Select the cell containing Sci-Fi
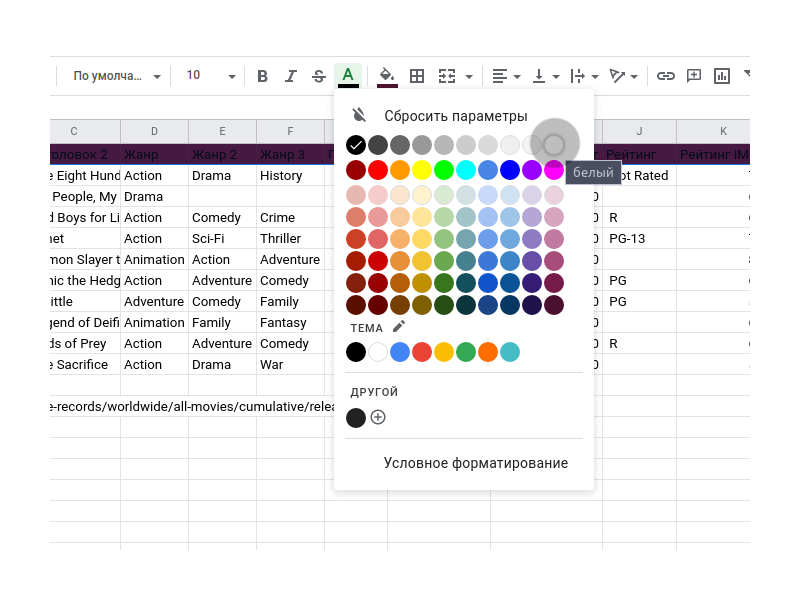This screenshot has height=600, width=800. 222,239
